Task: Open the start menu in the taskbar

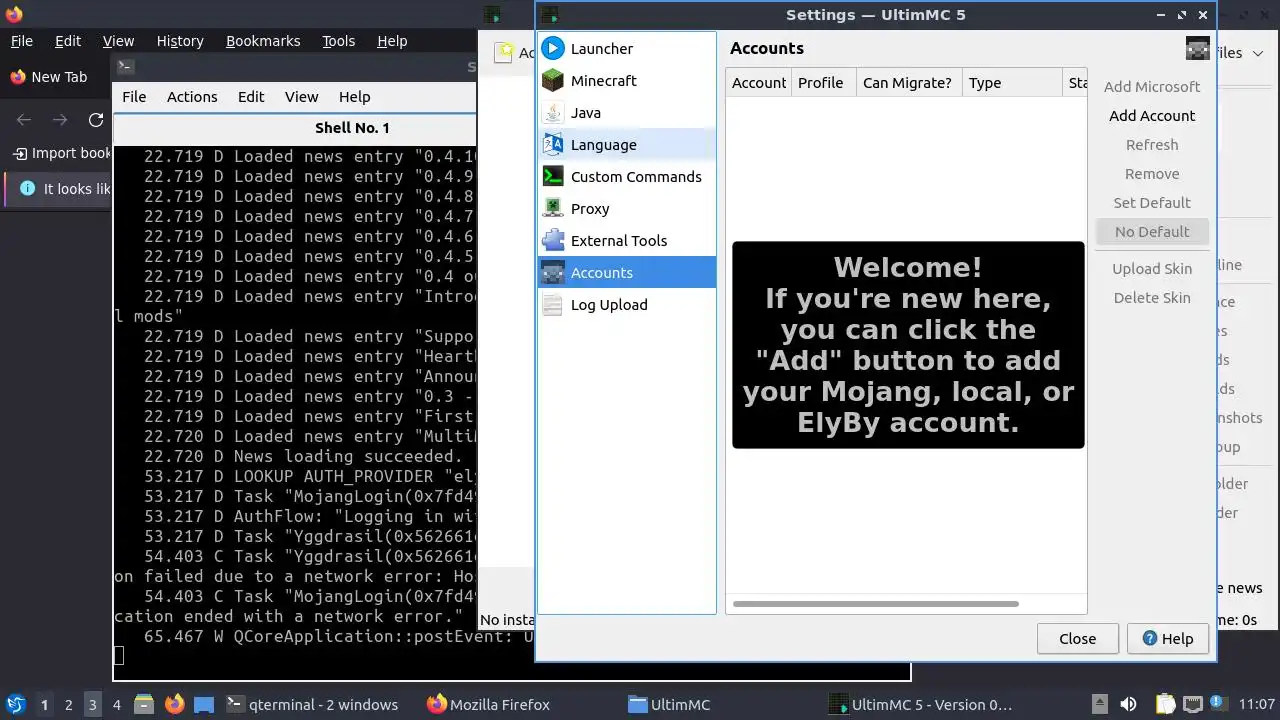Action: [15, 704]
